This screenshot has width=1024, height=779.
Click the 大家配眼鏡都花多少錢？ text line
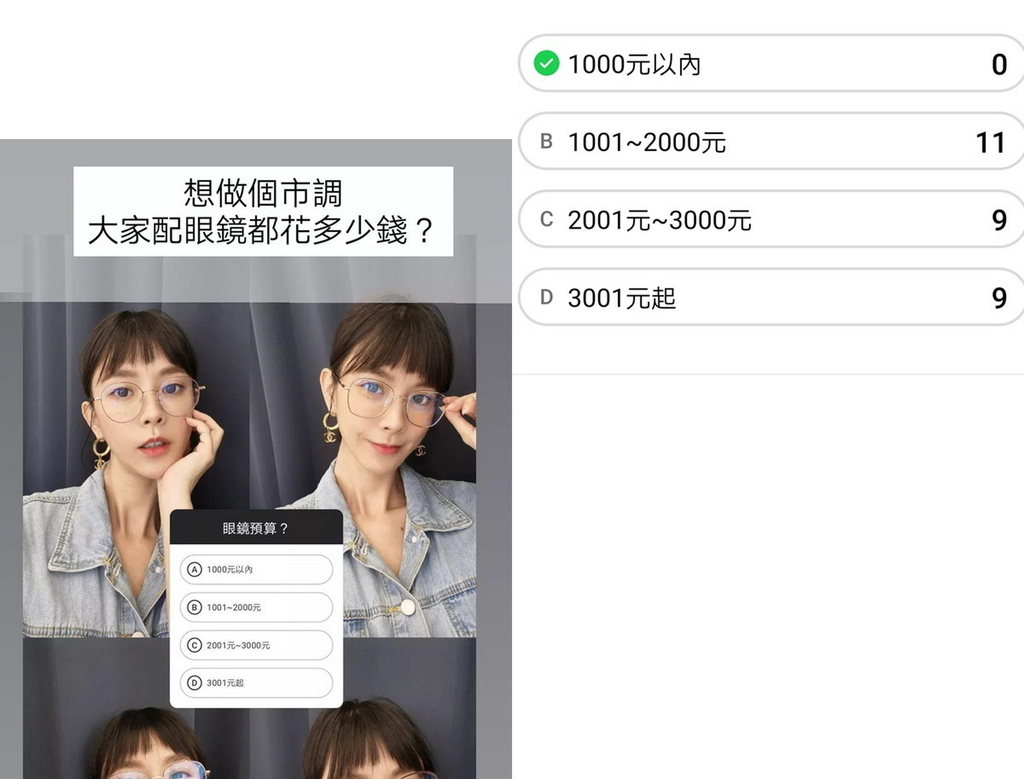(x=261, y=231)
